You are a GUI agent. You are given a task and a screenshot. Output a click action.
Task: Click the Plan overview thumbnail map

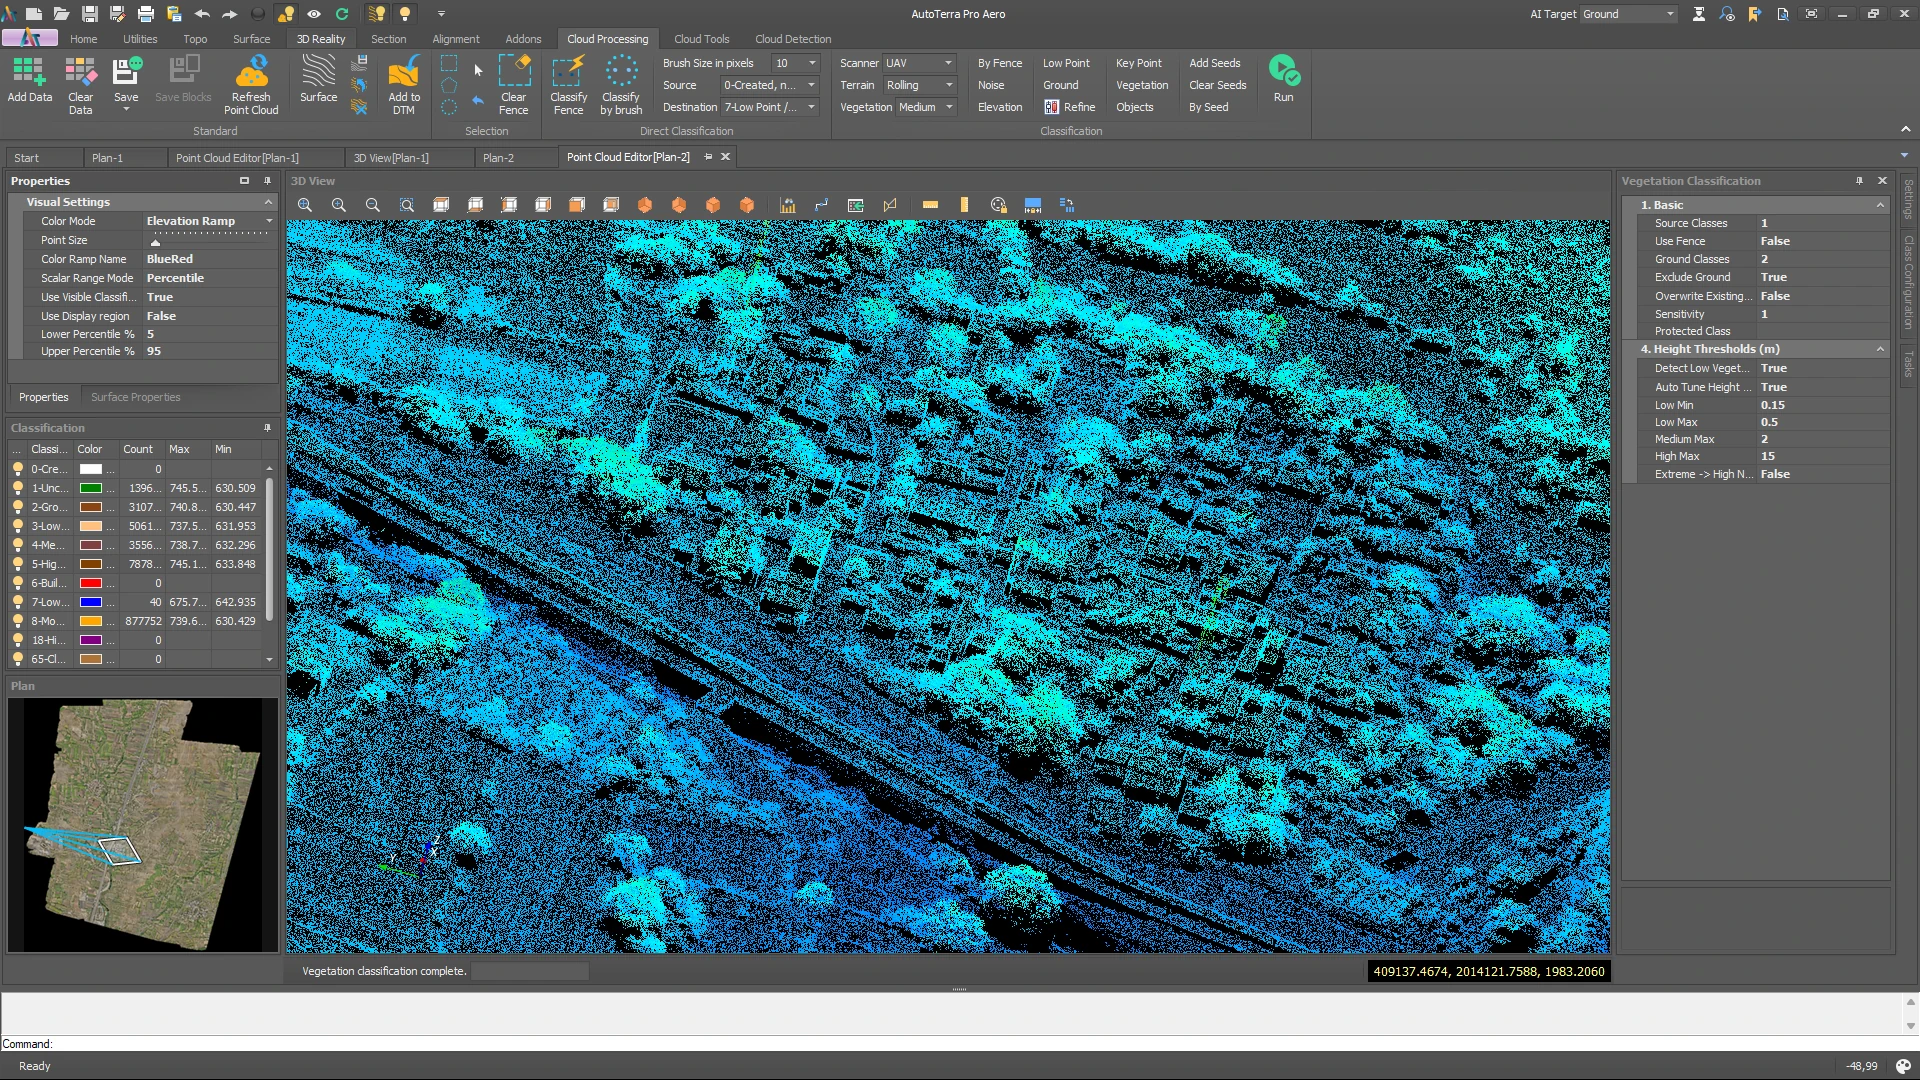click(142, 825)
